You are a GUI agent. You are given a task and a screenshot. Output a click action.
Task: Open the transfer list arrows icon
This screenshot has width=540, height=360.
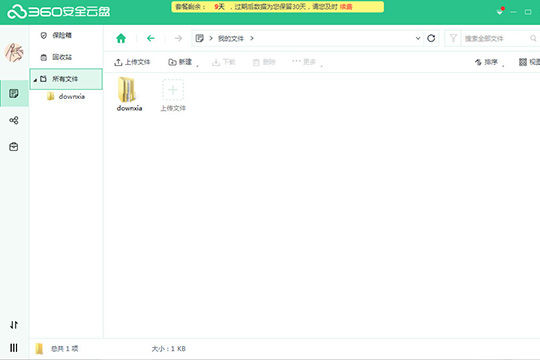click(14, 325)
